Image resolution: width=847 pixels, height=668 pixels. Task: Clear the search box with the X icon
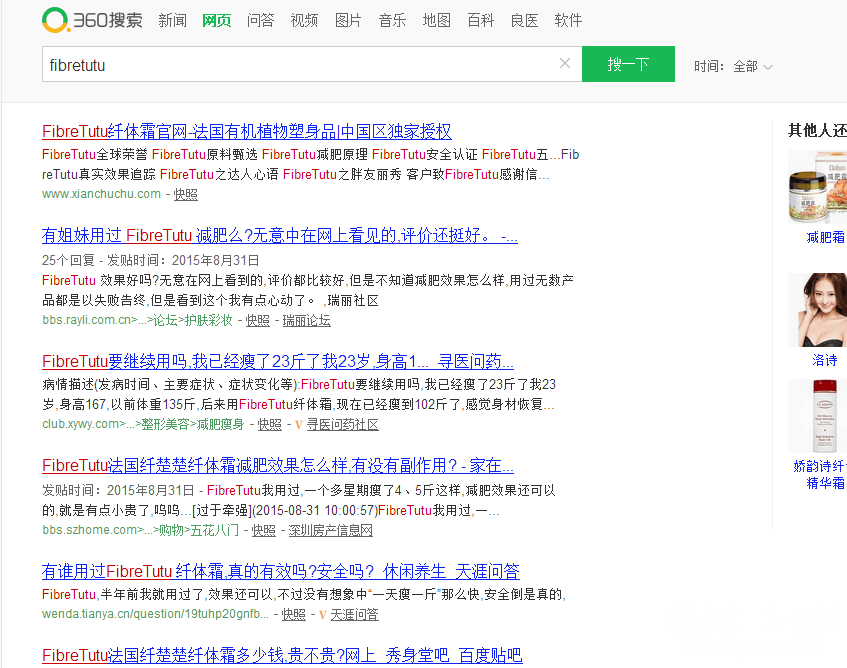[x=565, y=63]
